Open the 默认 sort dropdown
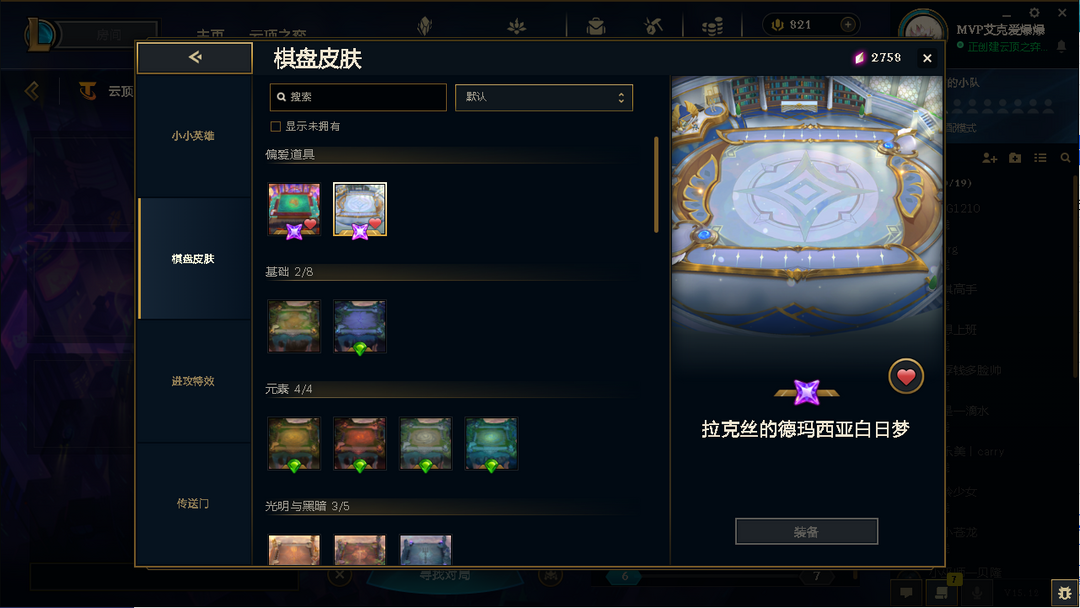Viewport: 1080px width, 608px height. pyautogui.click(x=543, y=97)
